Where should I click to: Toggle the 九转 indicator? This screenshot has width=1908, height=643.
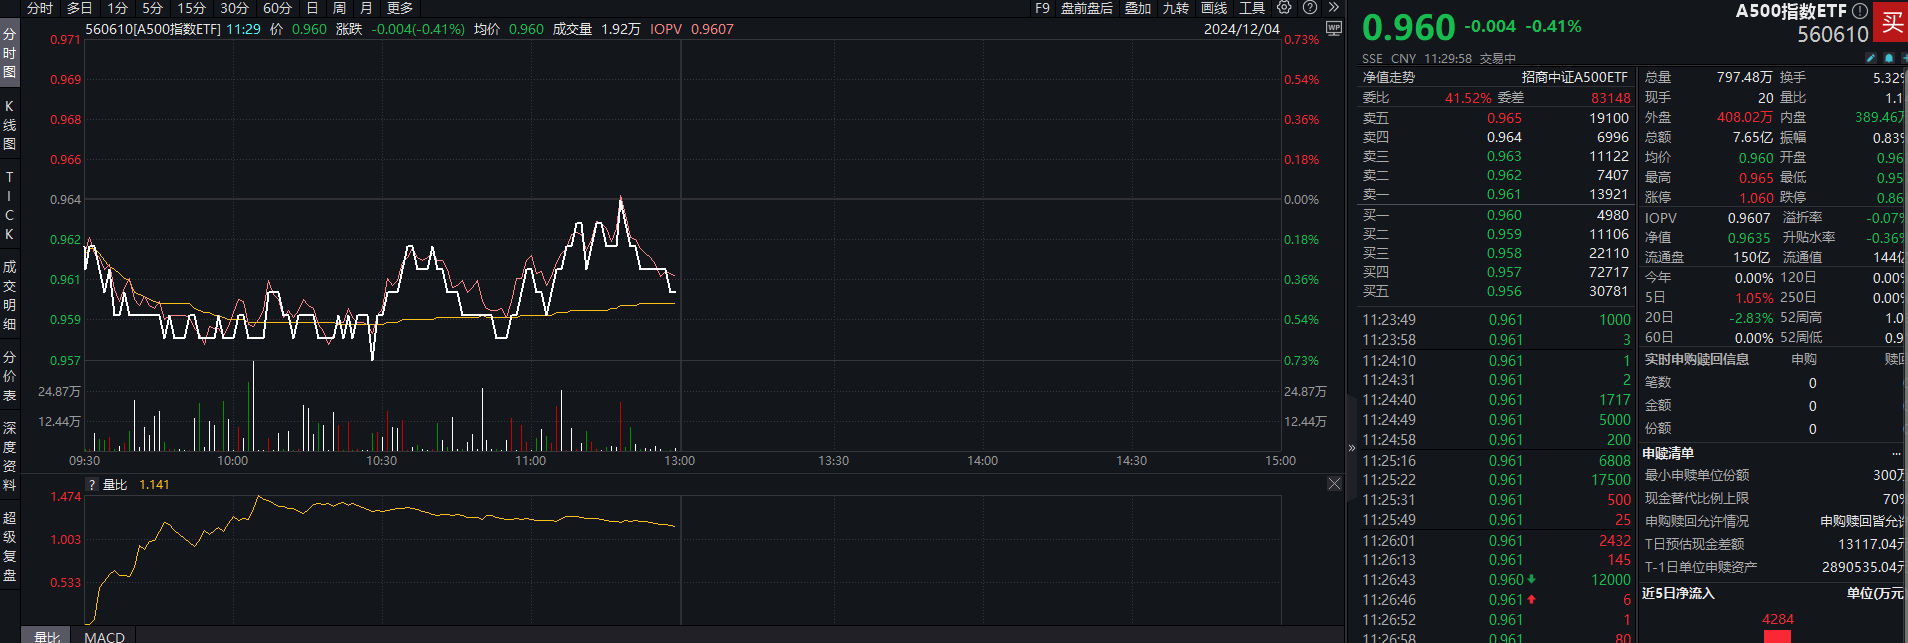point(1176,8)
